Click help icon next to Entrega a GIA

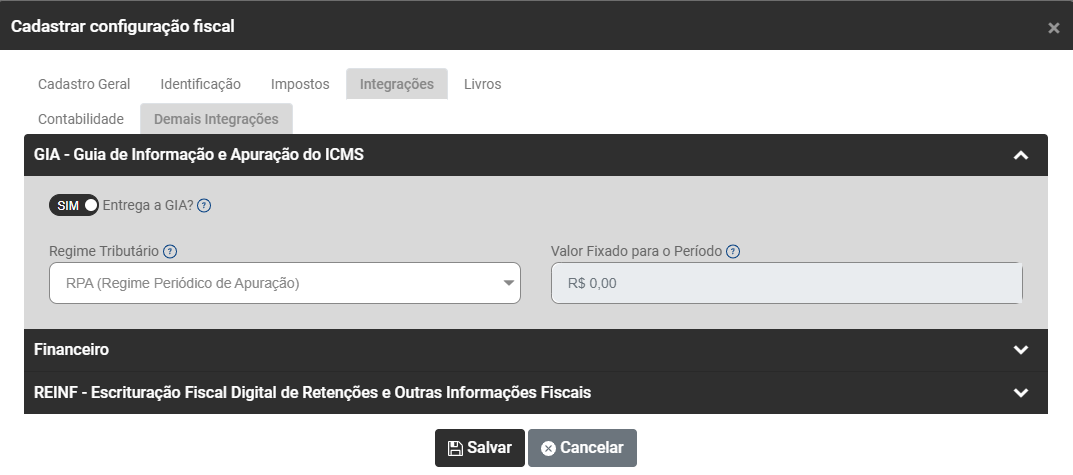(204, 206)
